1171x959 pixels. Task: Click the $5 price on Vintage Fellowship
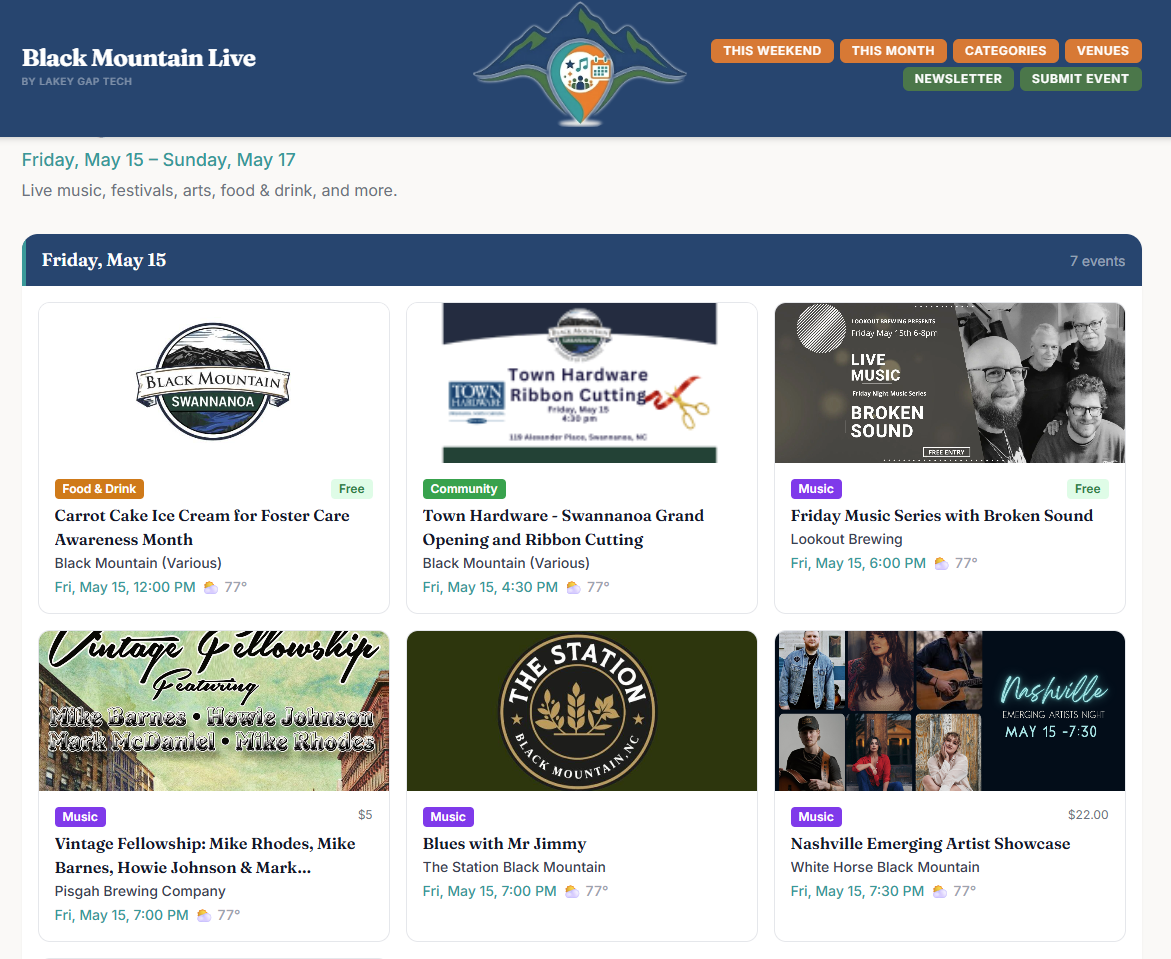point(365,815)
